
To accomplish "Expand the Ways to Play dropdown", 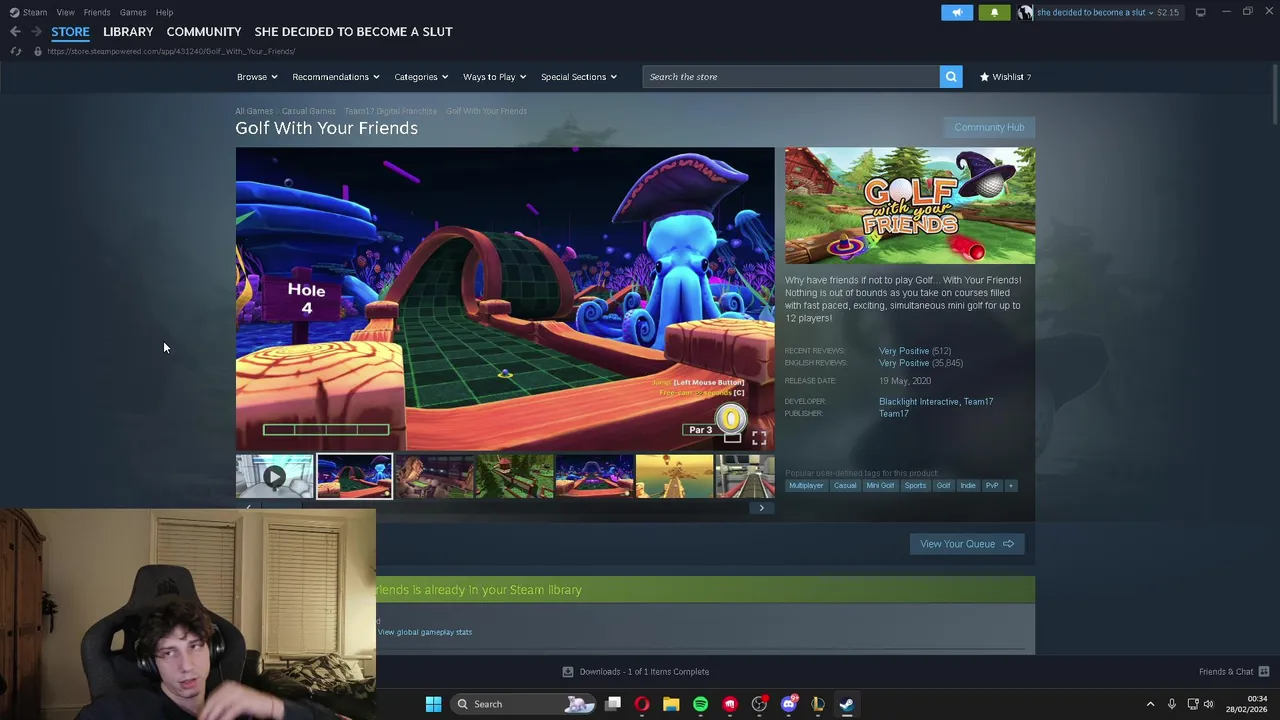I will point(494,77).
